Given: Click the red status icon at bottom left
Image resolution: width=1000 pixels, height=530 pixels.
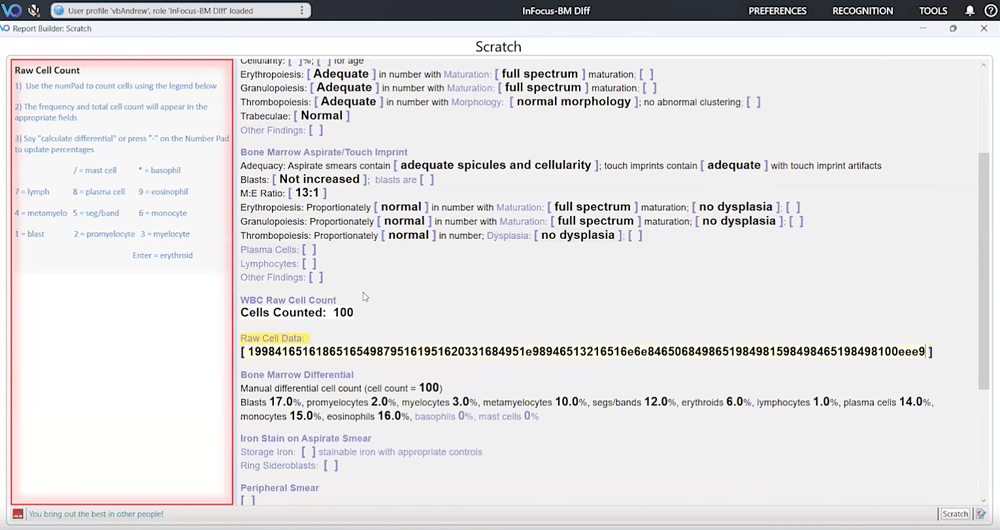Looking at the screenshot, I should [x=18, y=514].
